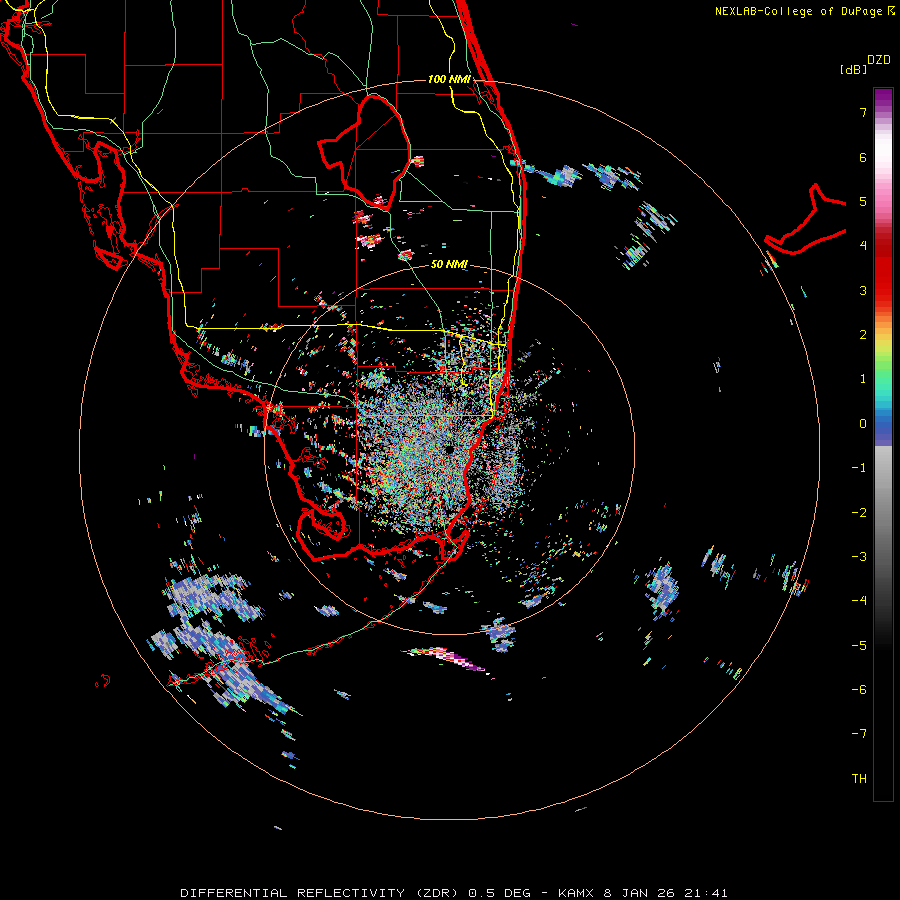Click the 0 tick label on the color scale
Image resolution: width=900 pixels, height=900 pixels.
pos(863,424)
